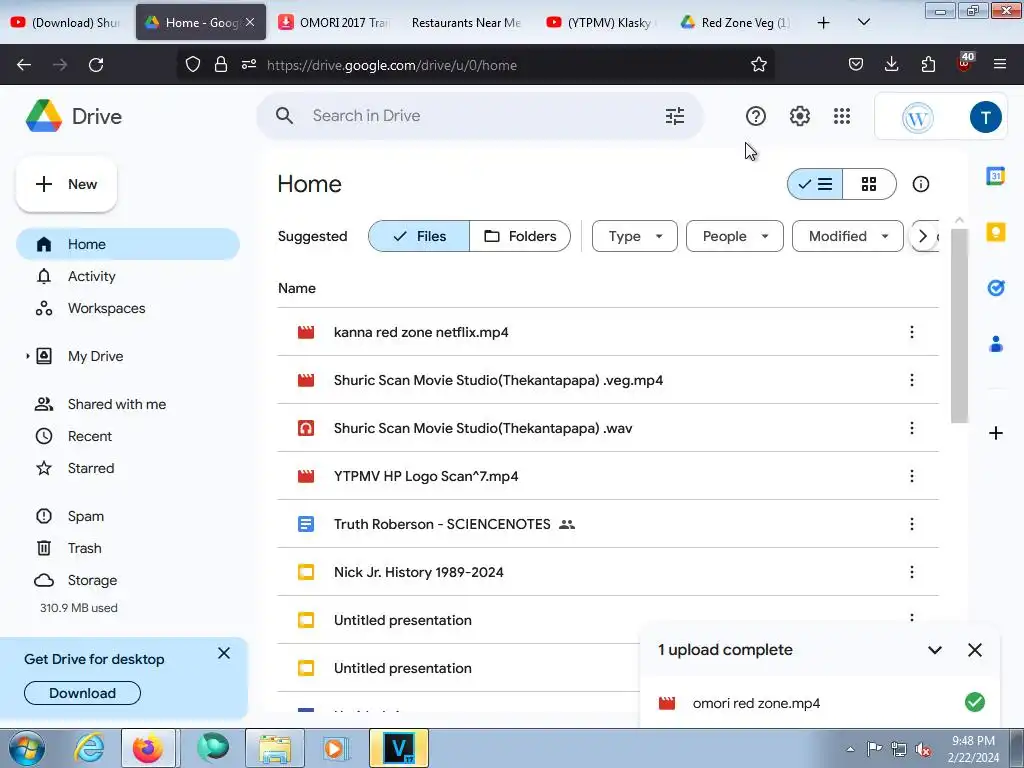Open the People filter dropdown
This screenshot has height=768, width=1024.
tap(735, 236)
